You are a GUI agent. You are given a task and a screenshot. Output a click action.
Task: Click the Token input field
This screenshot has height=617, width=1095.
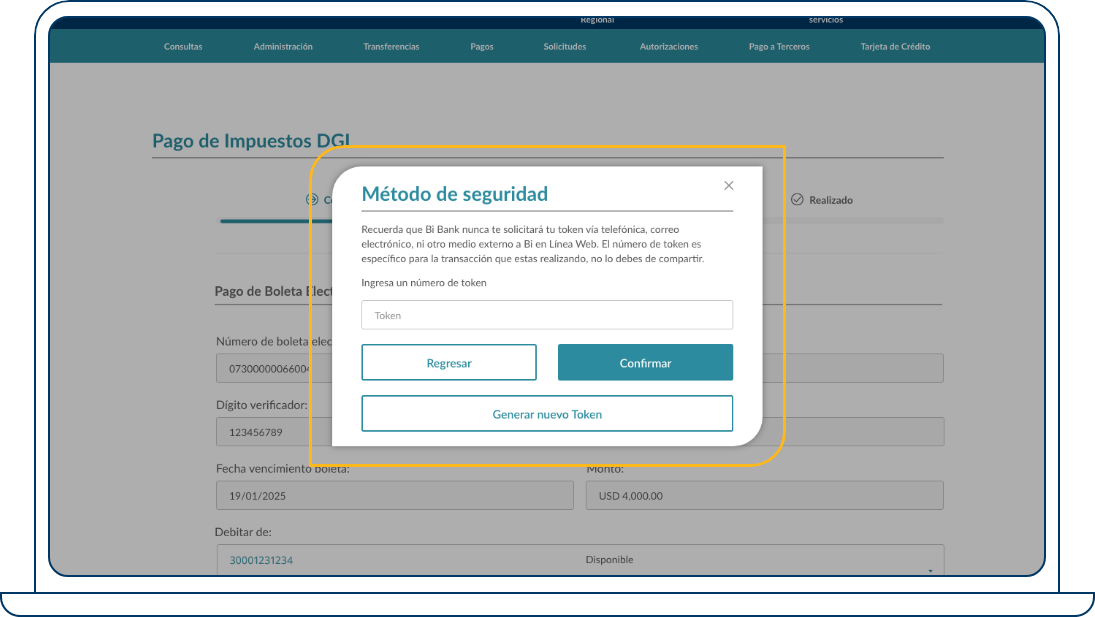tap(546, 314)
